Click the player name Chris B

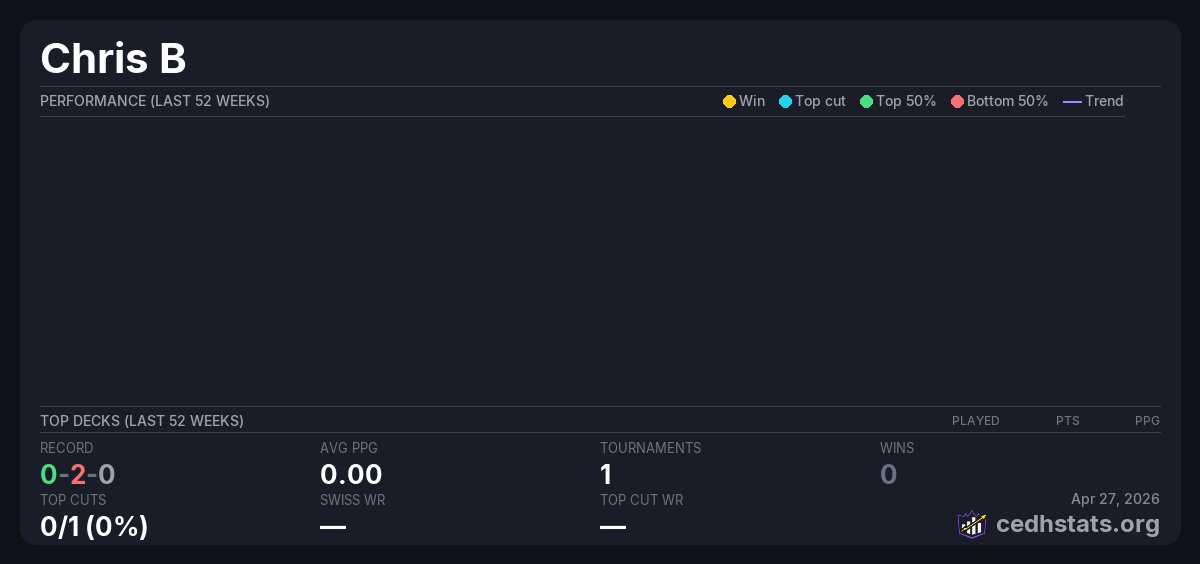113,59
